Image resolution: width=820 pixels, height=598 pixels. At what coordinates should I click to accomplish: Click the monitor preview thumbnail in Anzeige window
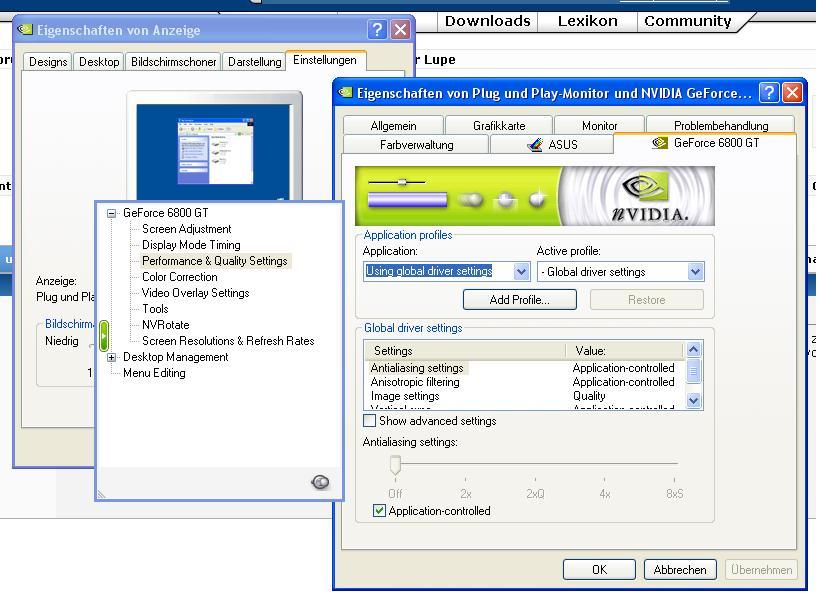click(x=214, y=149)
